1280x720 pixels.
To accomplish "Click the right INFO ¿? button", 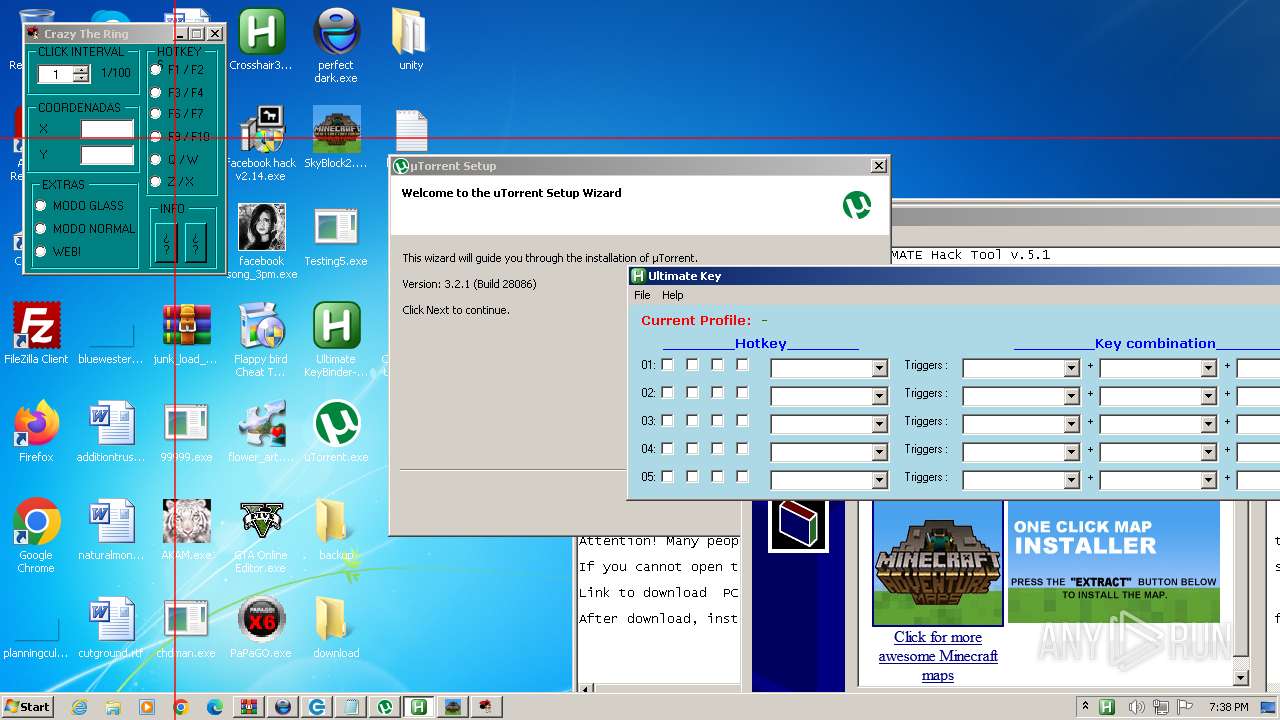I will coord(197,242).
